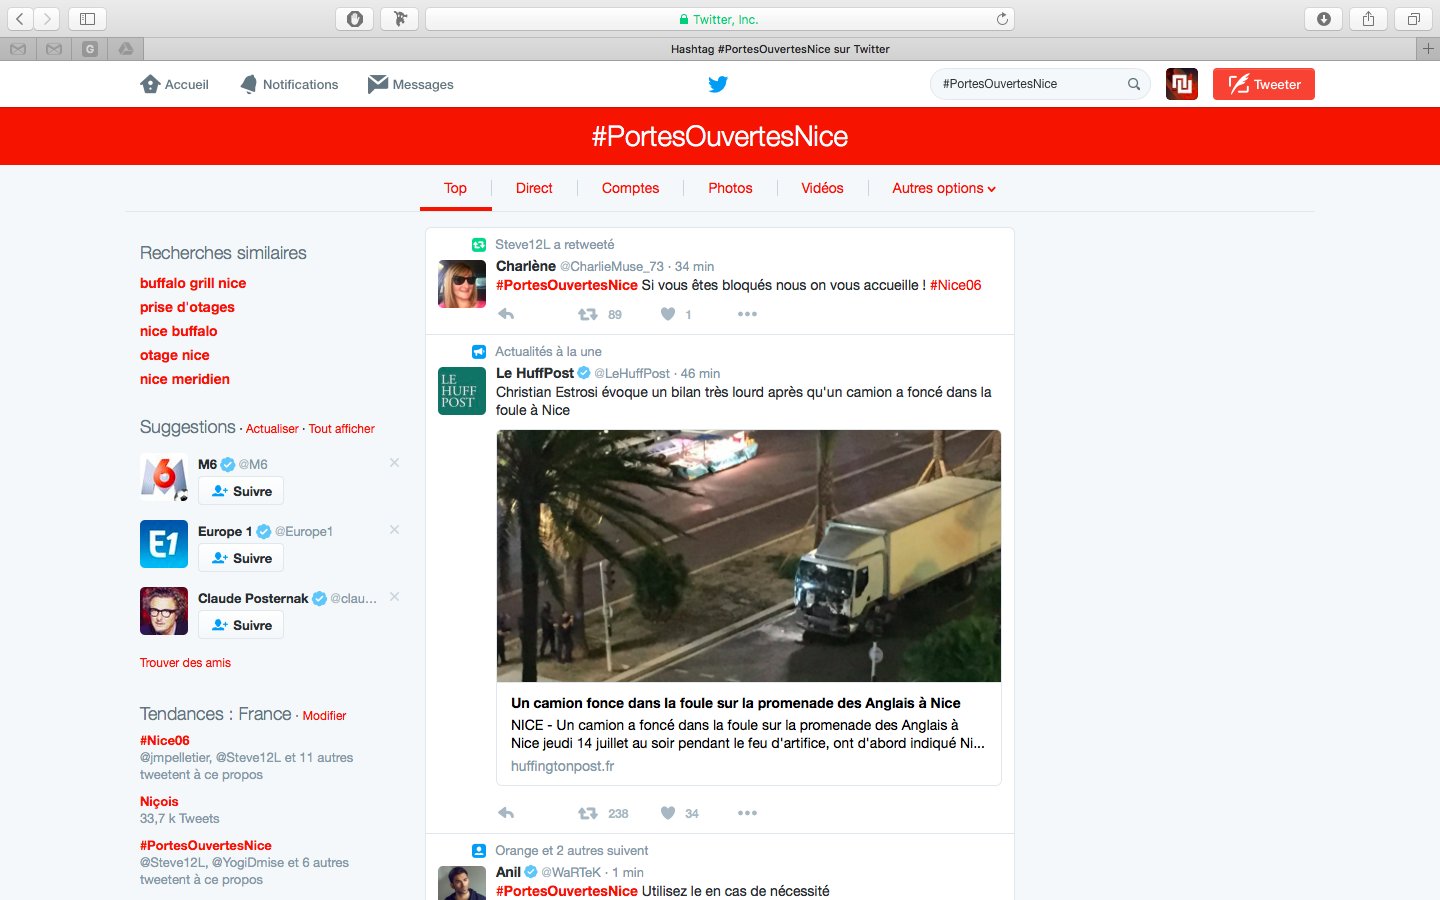
Task: Retweet Le HuffPost tweet with 238 retweets
Action: pyautogui.click(x=588, y=813)
